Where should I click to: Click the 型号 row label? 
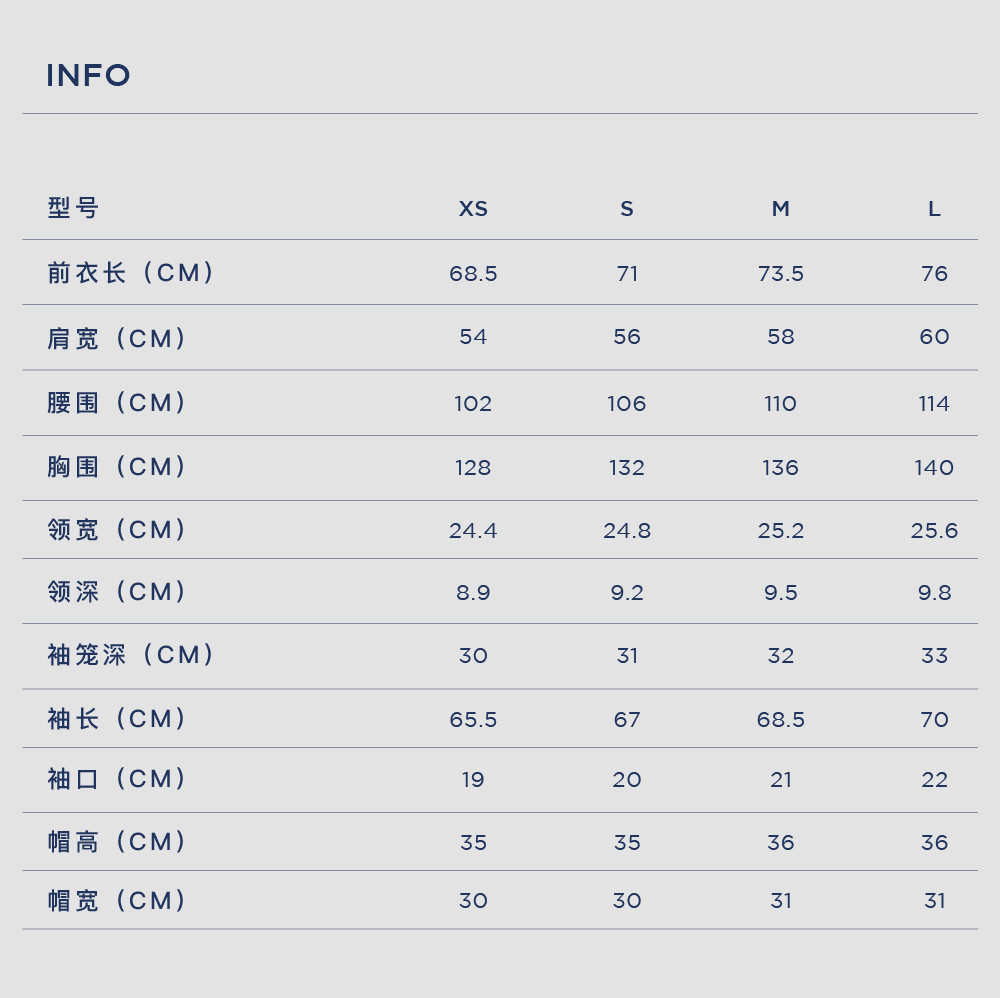tap(73, 208)
